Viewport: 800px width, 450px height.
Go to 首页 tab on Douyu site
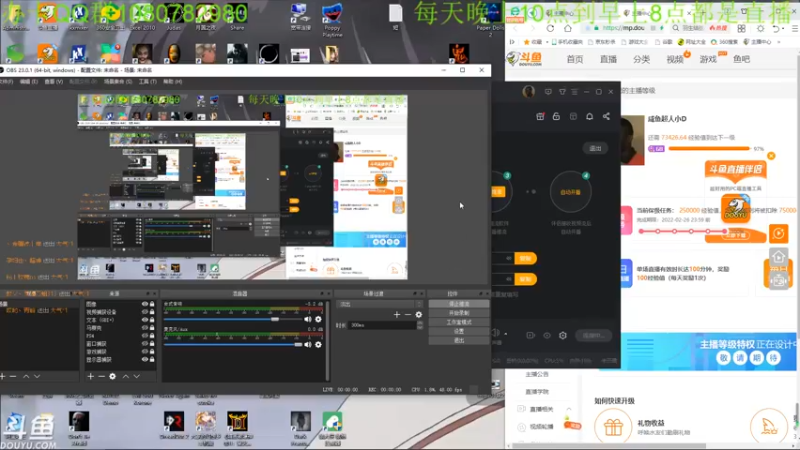coord(574,59)
